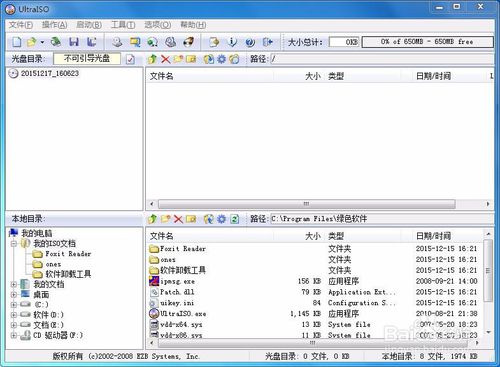Click the Up arrow icon in disc toolbar
Screen dimensions: 500x367
pyautogui.click(x=152, y=59)
